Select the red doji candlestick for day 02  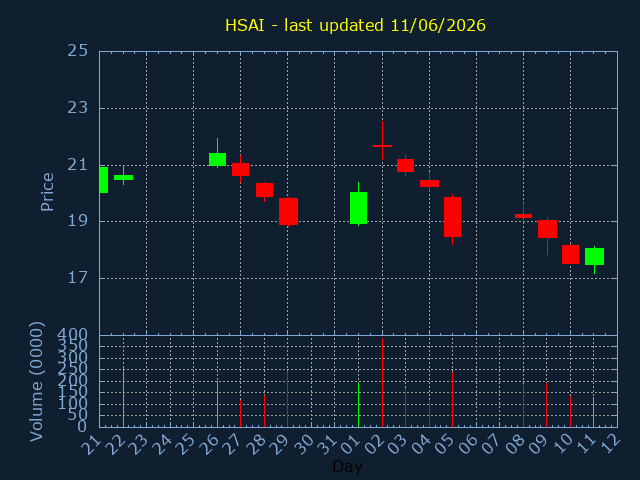coord(382,146)
